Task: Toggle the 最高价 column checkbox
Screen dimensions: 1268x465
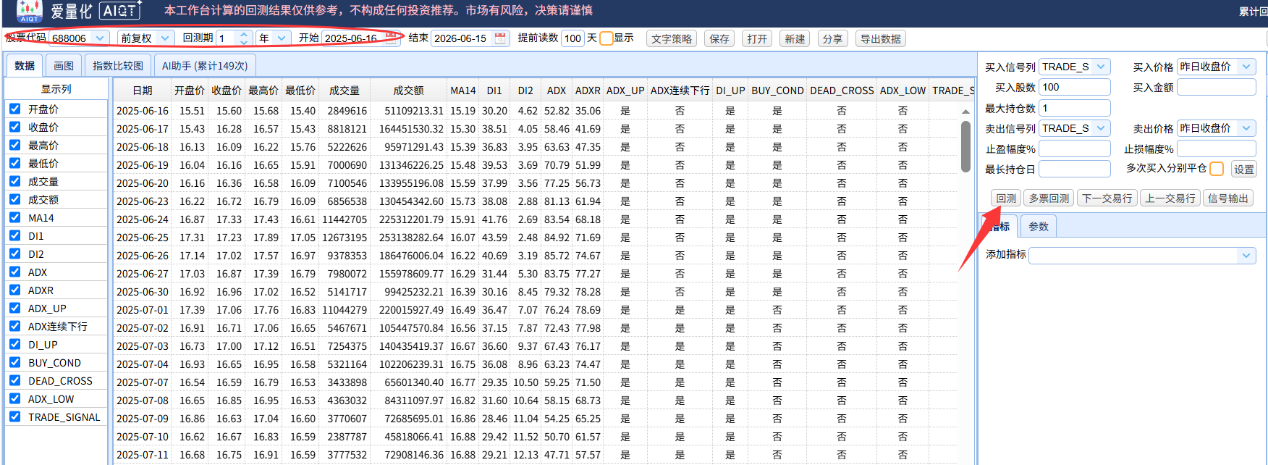Action: click(15, 145)
